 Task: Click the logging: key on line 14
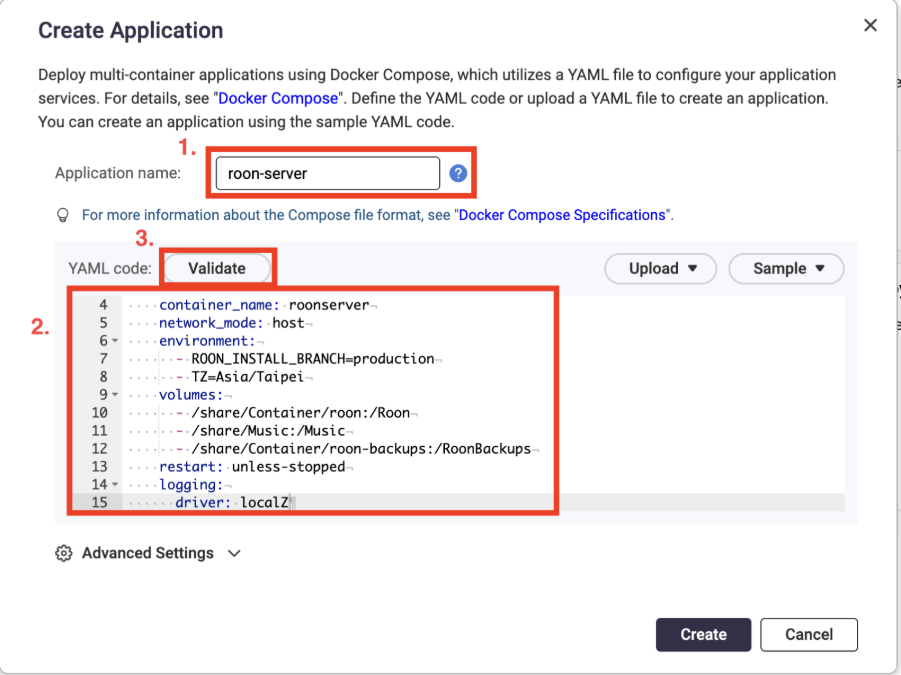coord(191,485)
